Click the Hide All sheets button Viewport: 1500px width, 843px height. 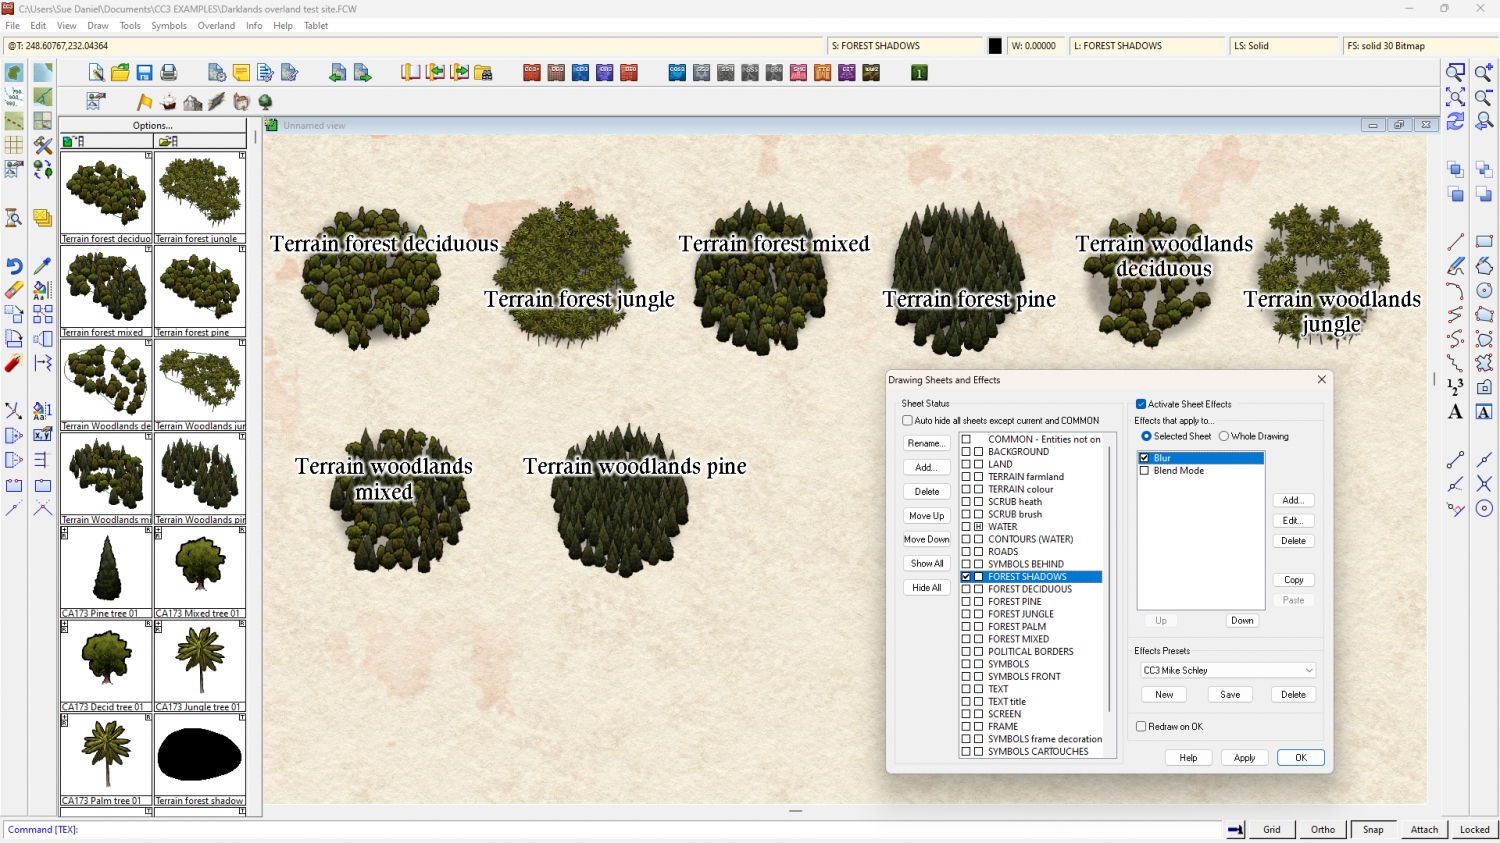coord(926,588)
